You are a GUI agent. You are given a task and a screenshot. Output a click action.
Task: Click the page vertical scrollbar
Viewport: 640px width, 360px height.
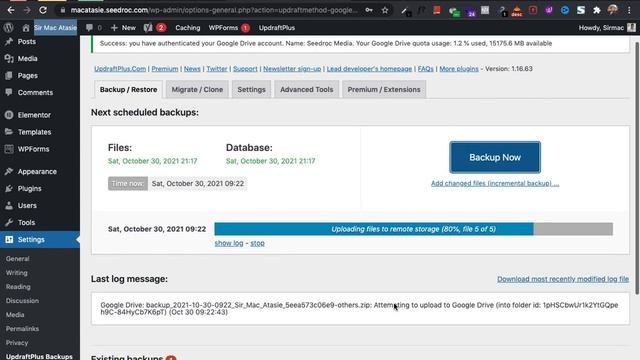[x=637, y=167]
